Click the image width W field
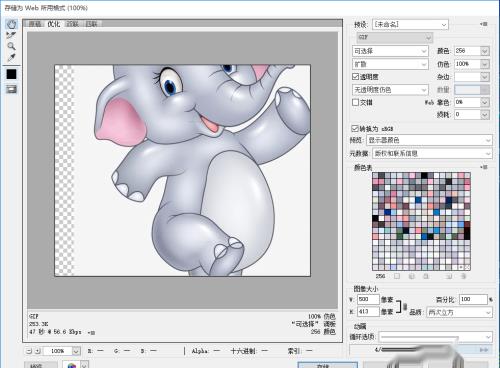The height and width of the screenshot is (368, 500). tap(368, 299)
